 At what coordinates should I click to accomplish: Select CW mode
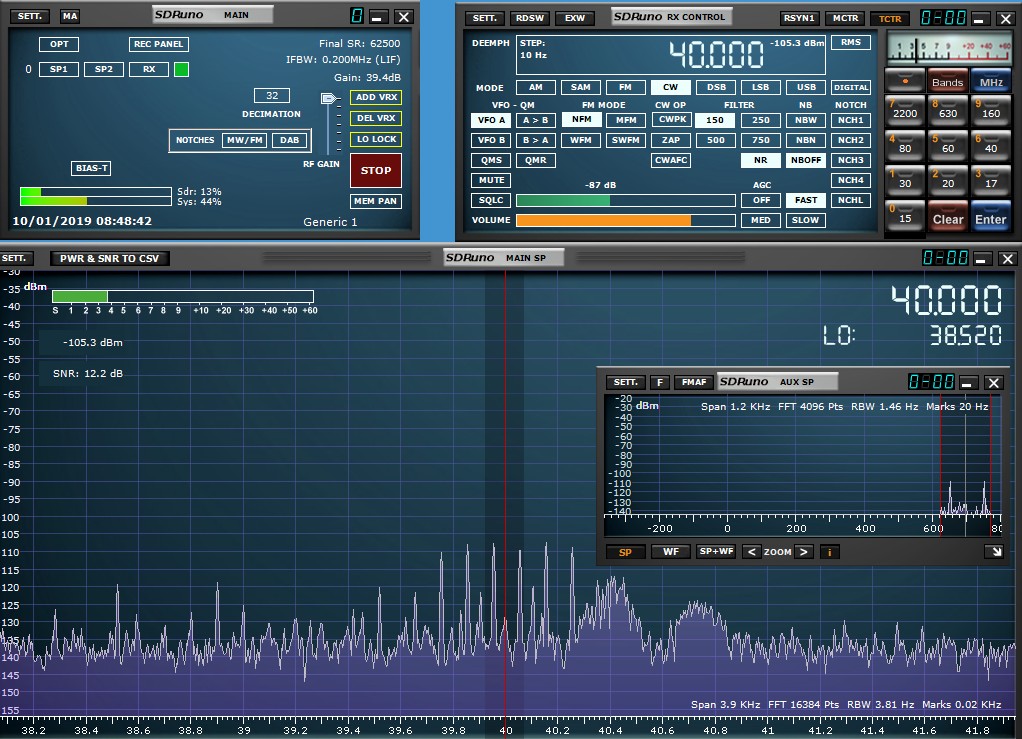[x=671, y=87]
